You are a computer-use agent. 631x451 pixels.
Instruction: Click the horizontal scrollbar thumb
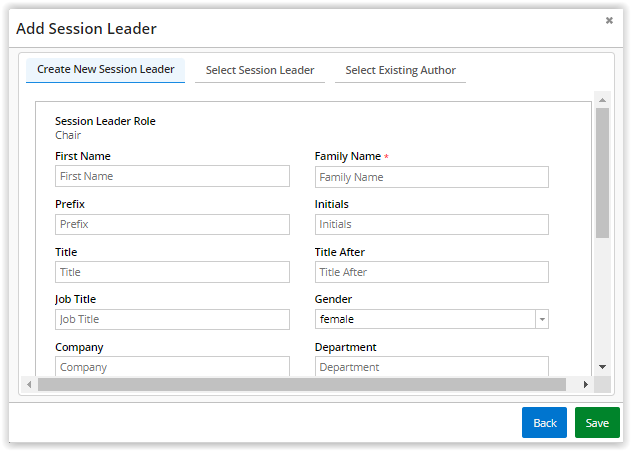click(x=302, y=385)
